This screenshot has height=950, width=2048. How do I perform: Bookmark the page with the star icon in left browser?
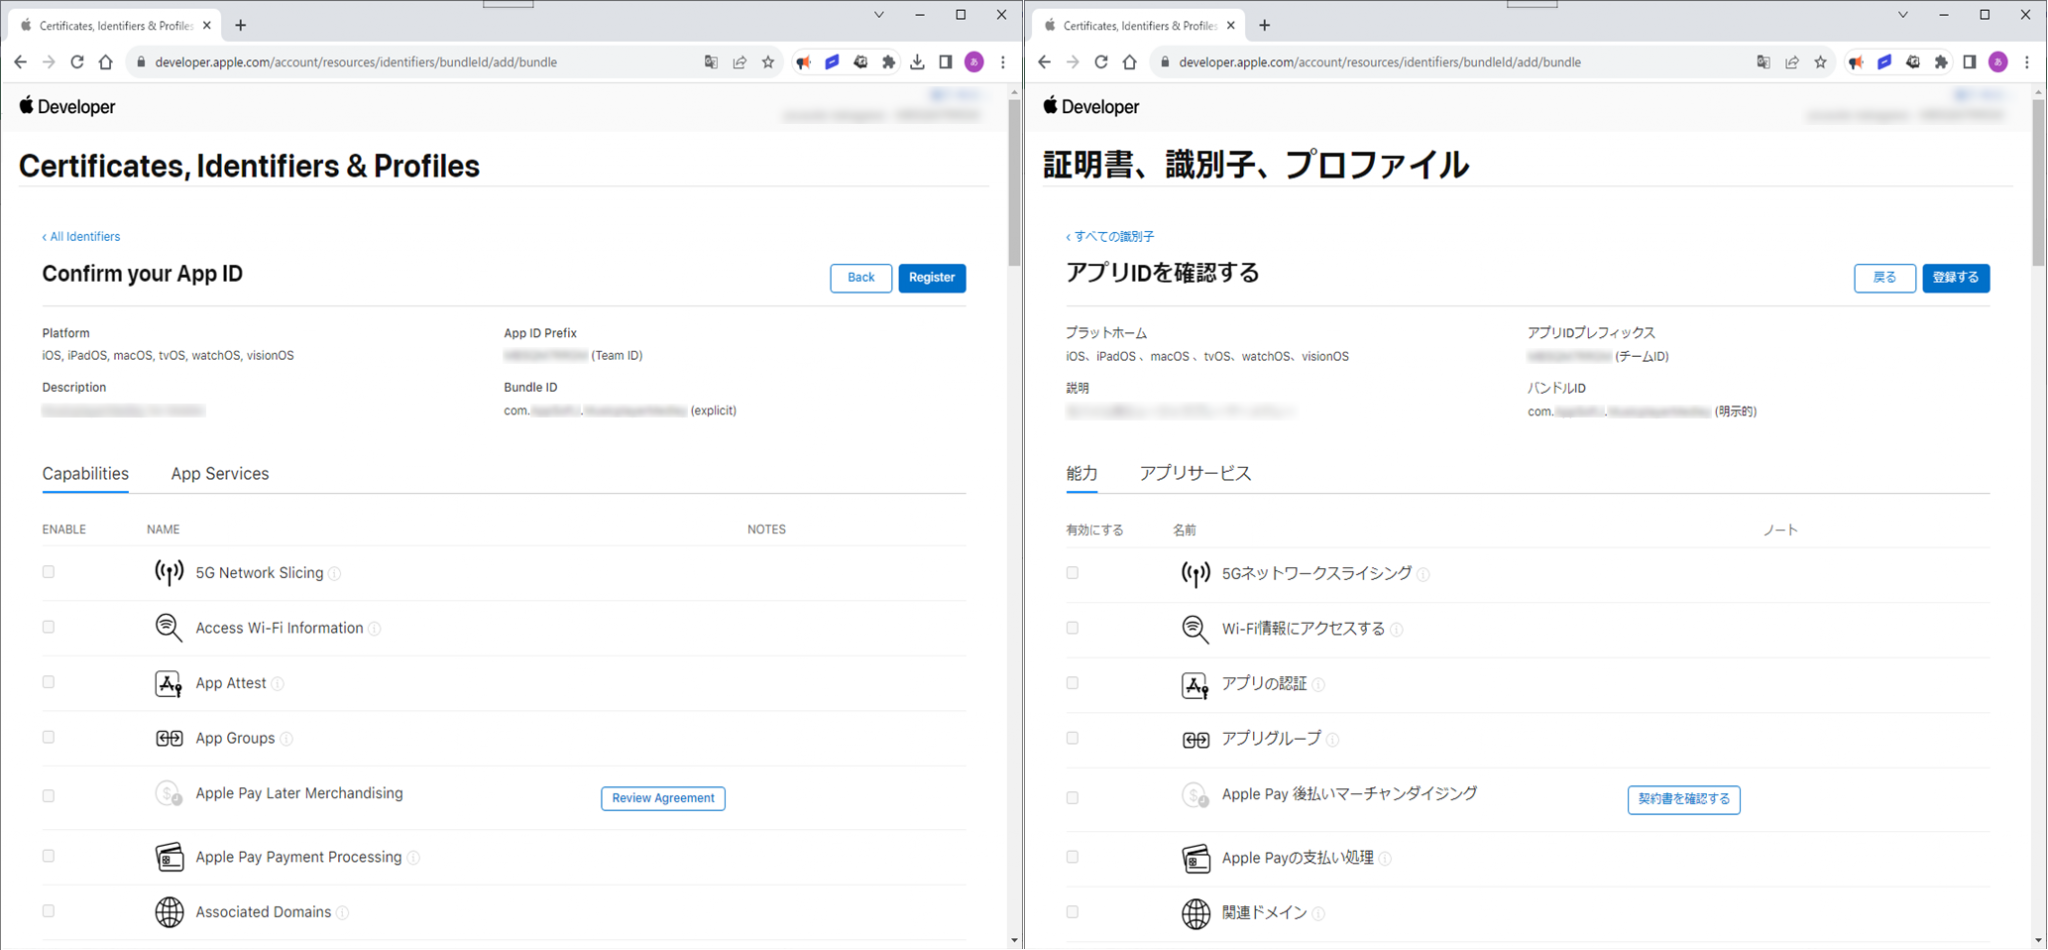click(768, 62)
